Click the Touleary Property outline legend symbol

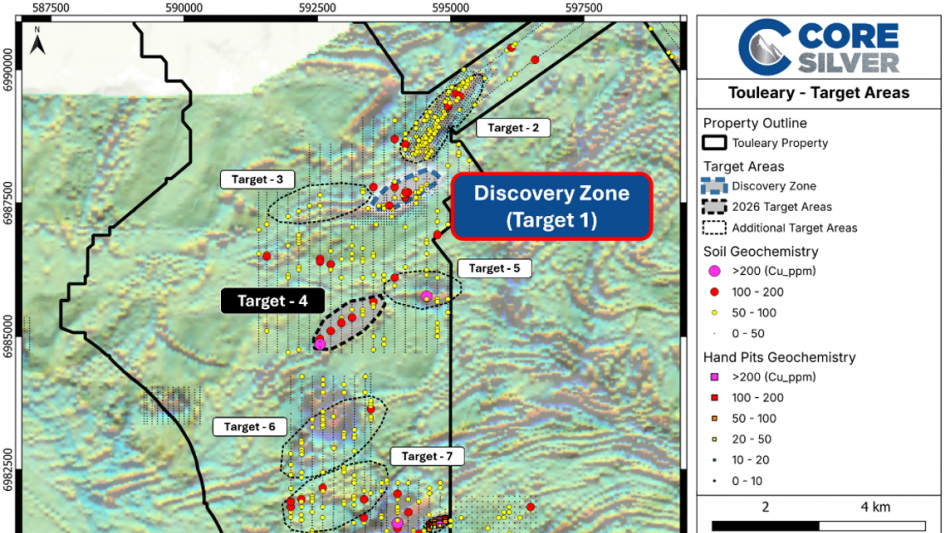tap(714, 143)
